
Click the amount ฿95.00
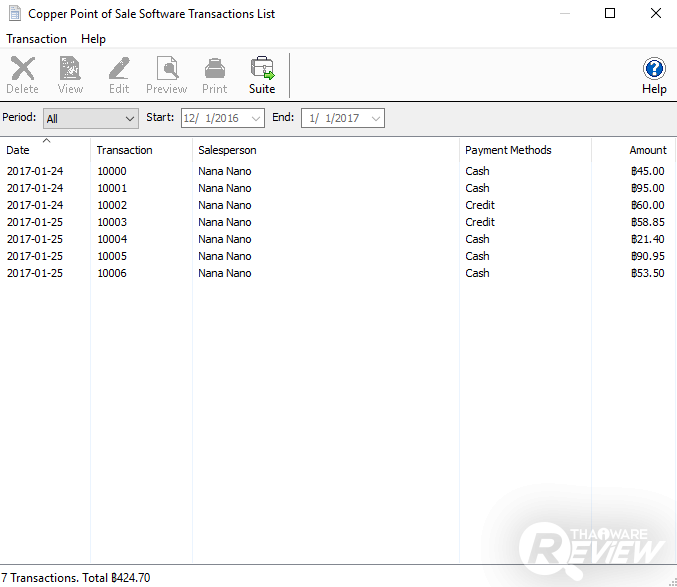point(648,188)
